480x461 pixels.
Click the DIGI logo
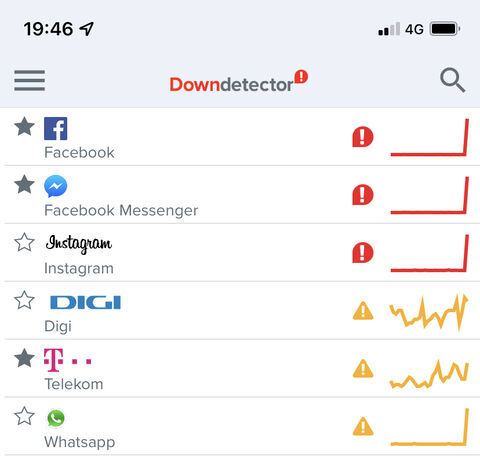point(85,302)
